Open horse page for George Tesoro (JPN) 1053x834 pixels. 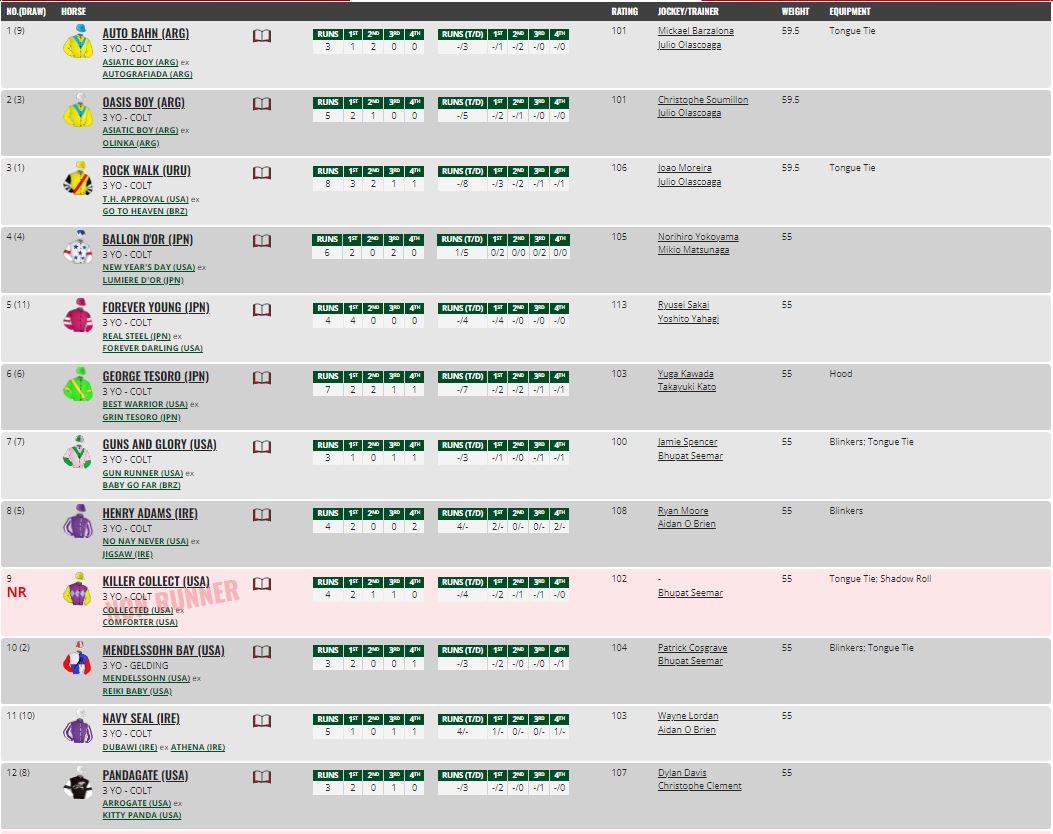[156, 377]
